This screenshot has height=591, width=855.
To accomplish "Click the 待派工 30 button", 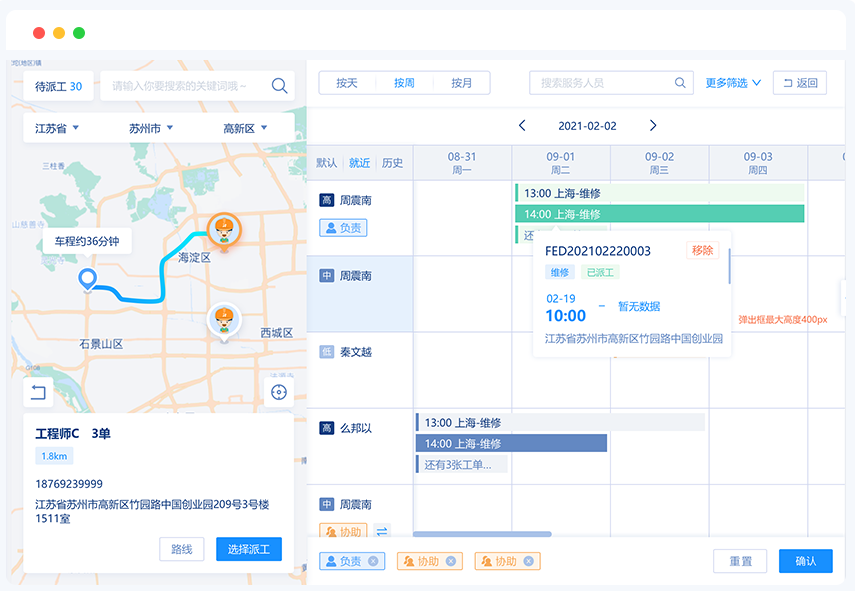I will coord(58,86).
